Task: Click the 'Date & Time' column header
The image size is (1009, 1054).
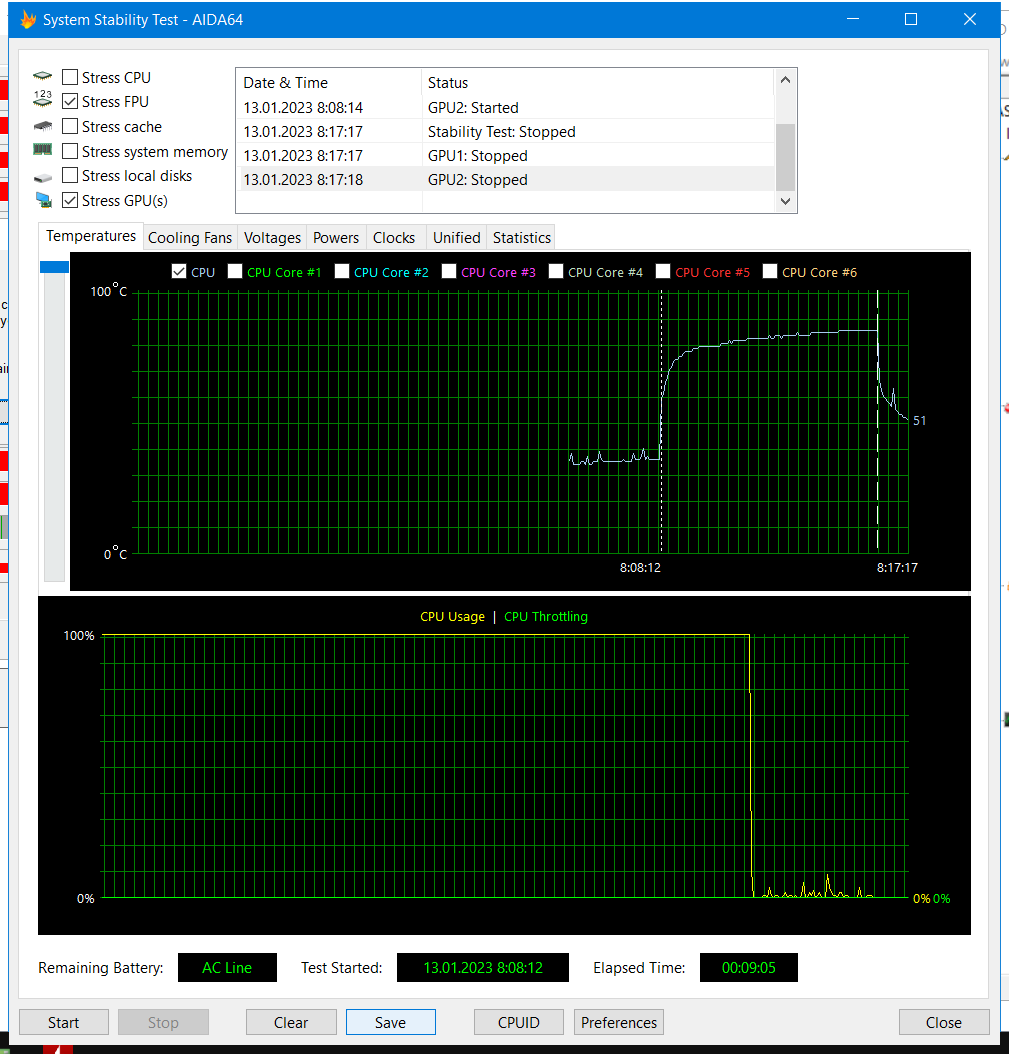Action: click(x=329, y=83)
